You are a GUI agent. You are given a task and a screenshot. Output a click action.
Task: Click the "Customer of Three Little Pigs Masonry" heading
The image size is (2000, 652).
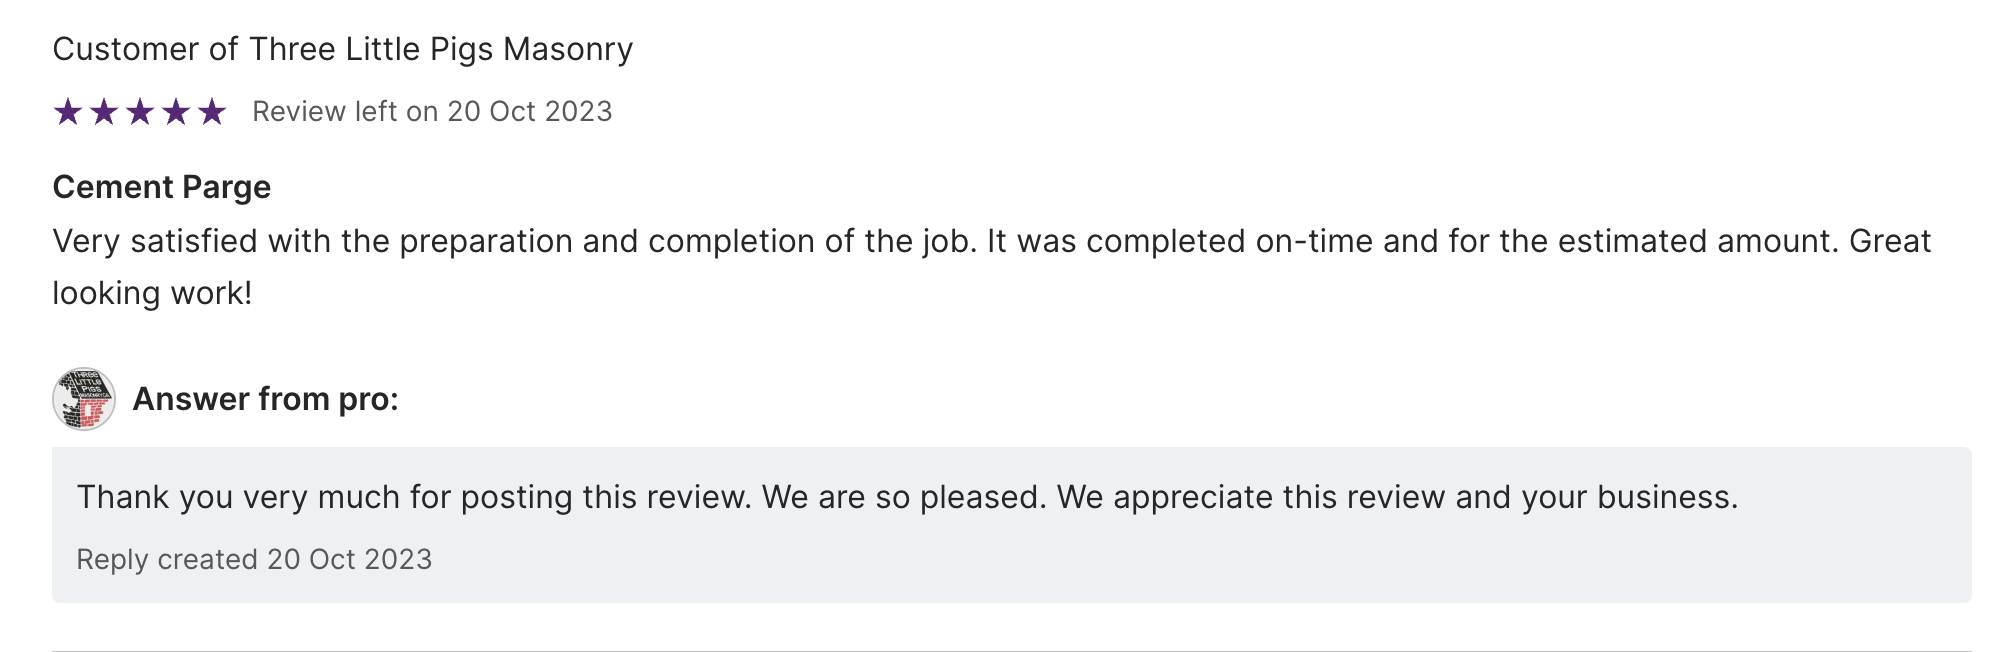342,49
